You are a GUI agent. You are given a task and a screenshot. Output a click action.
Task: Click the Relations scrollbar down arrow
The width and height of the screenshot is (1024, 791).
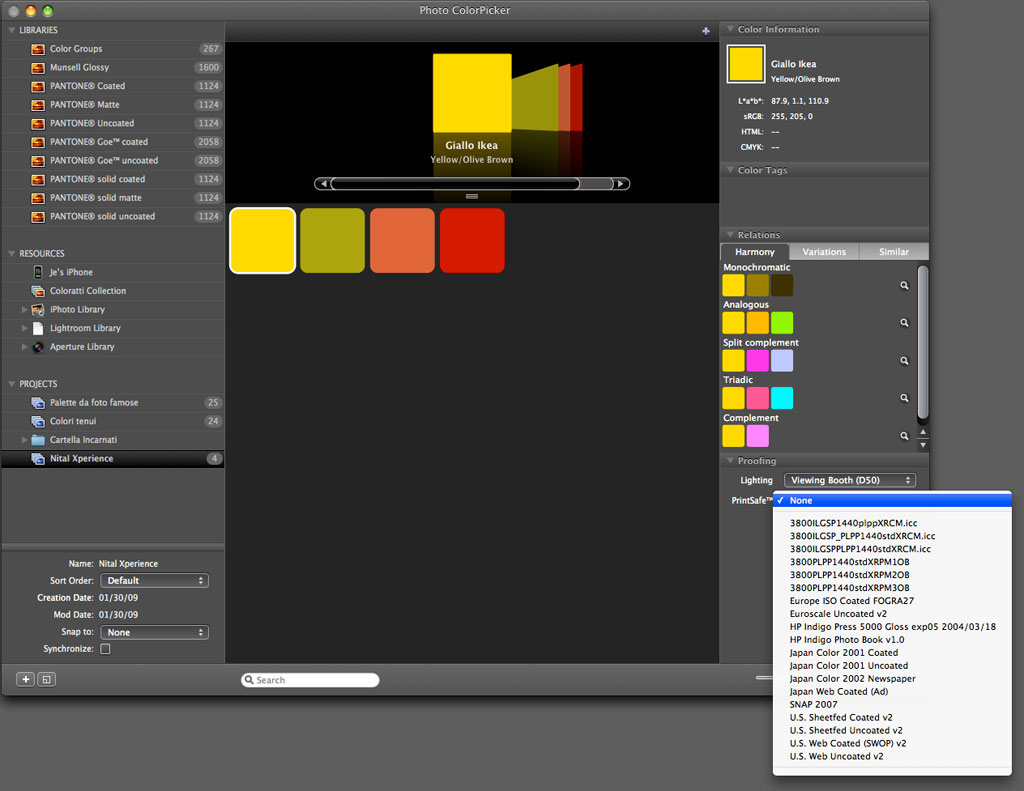923,445
